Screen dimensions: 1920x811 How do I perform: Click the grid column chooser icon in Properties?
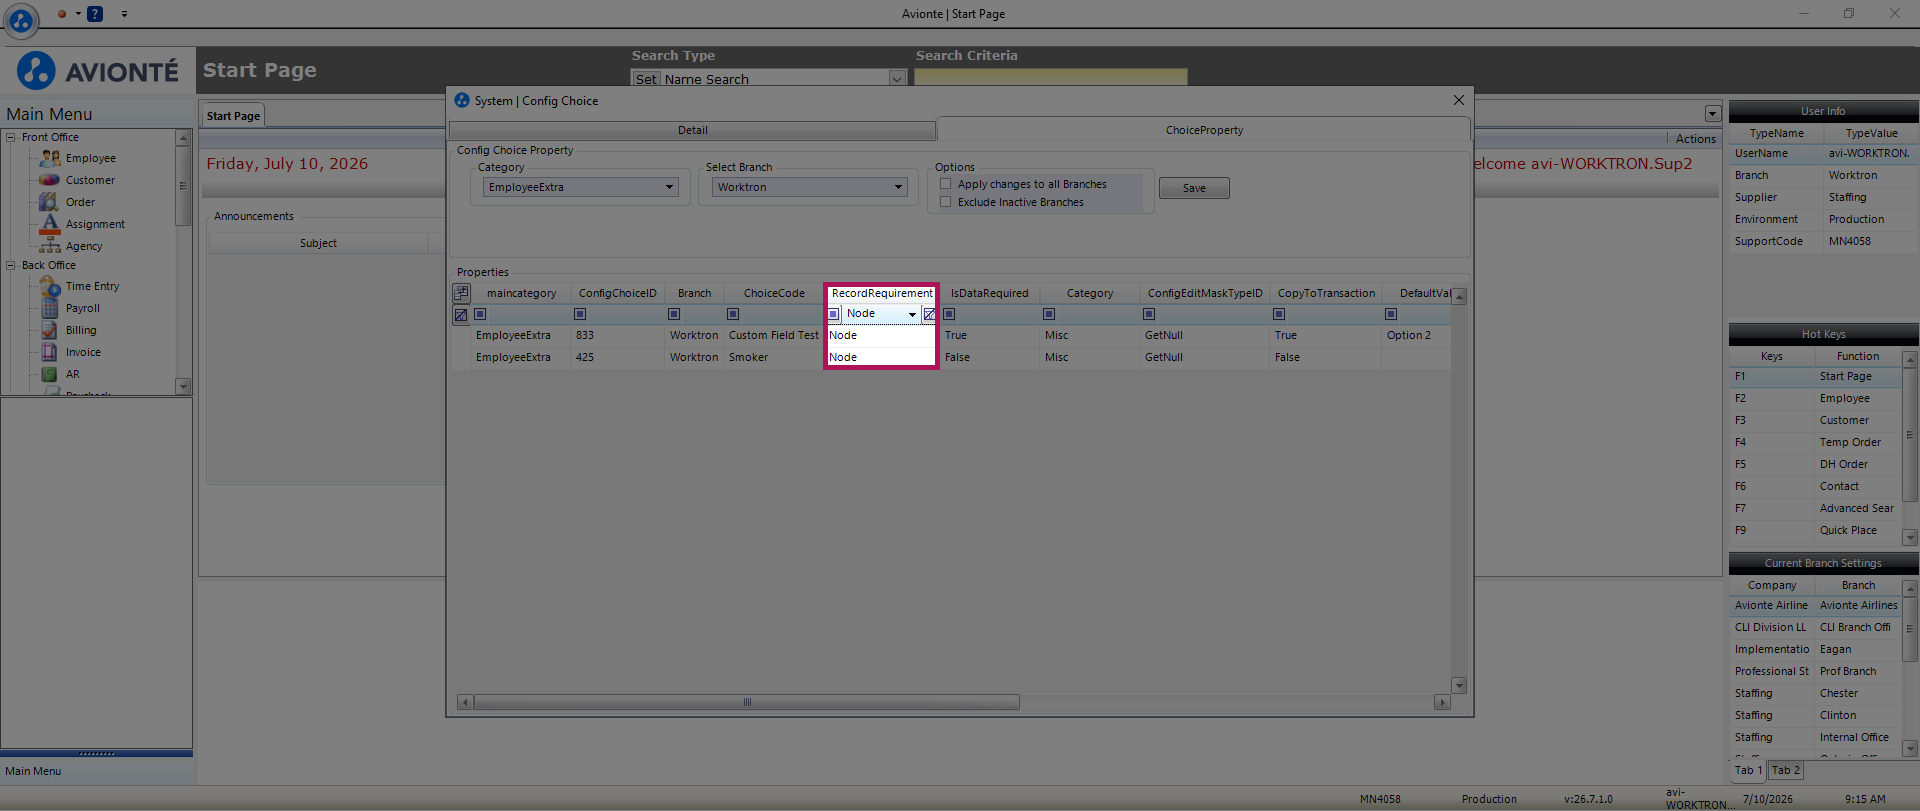click(461, 293)
